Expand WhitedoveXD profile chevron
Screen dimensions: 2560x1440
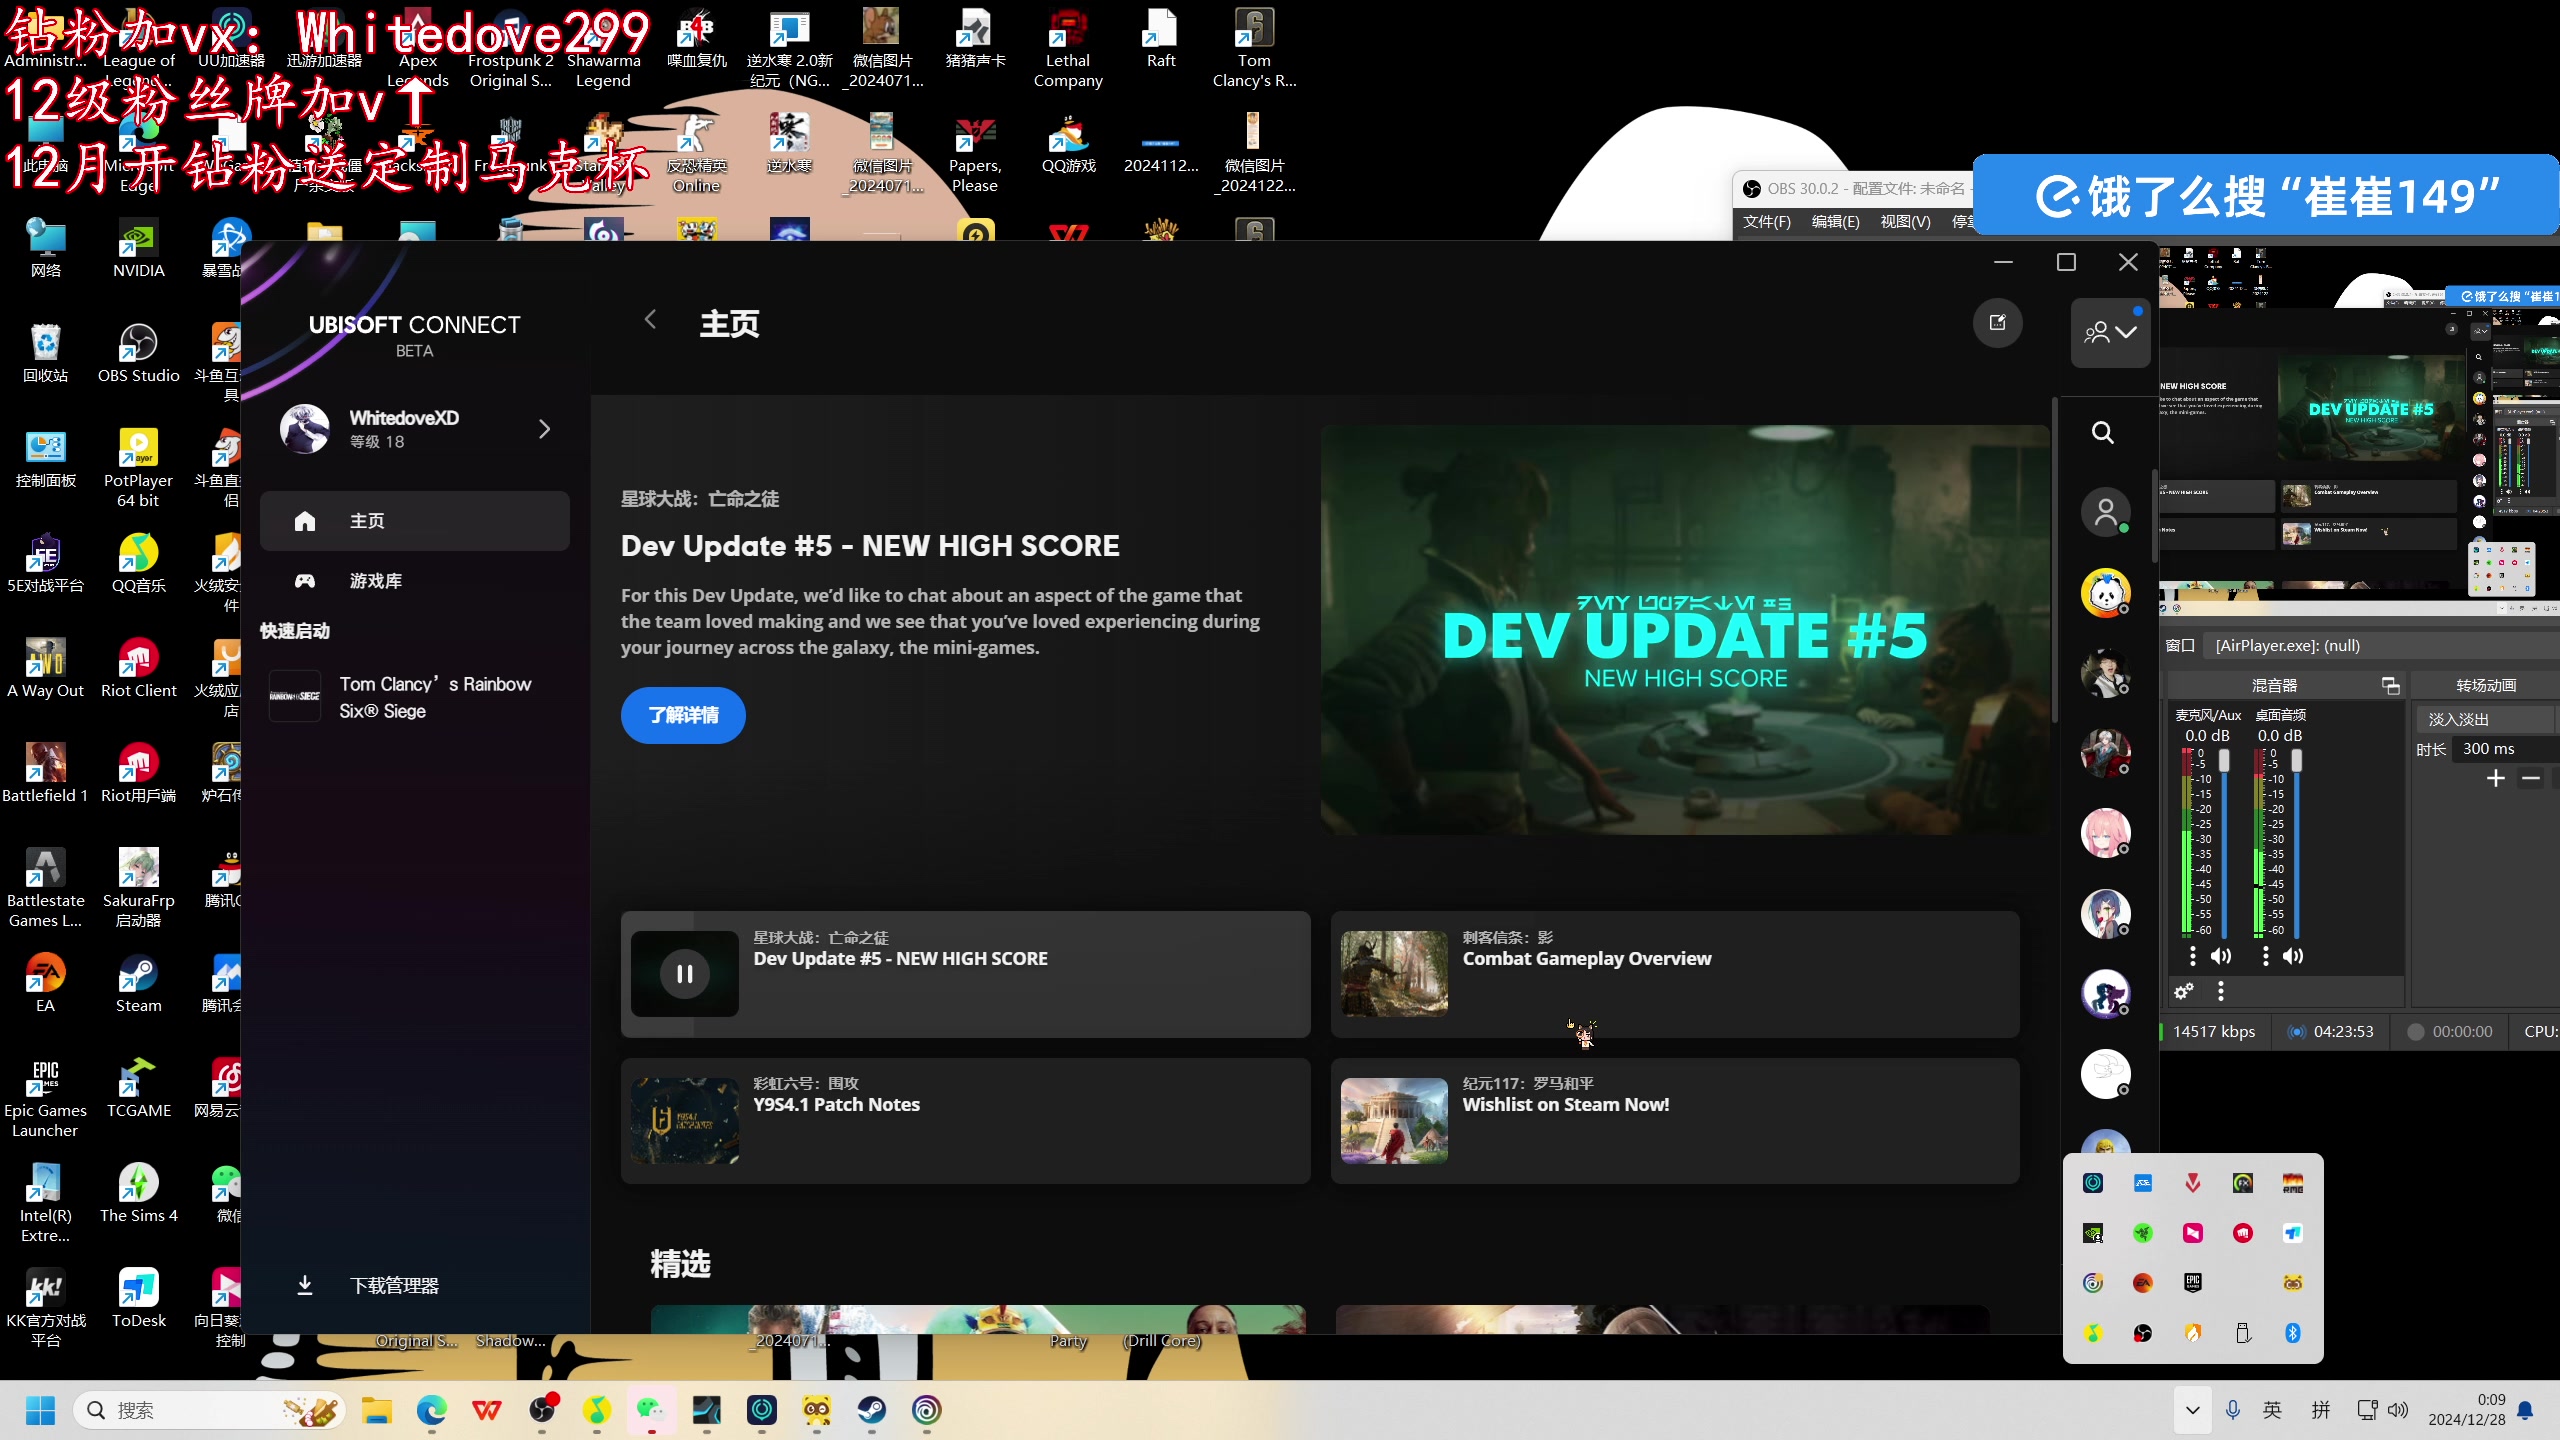(544, 429)
